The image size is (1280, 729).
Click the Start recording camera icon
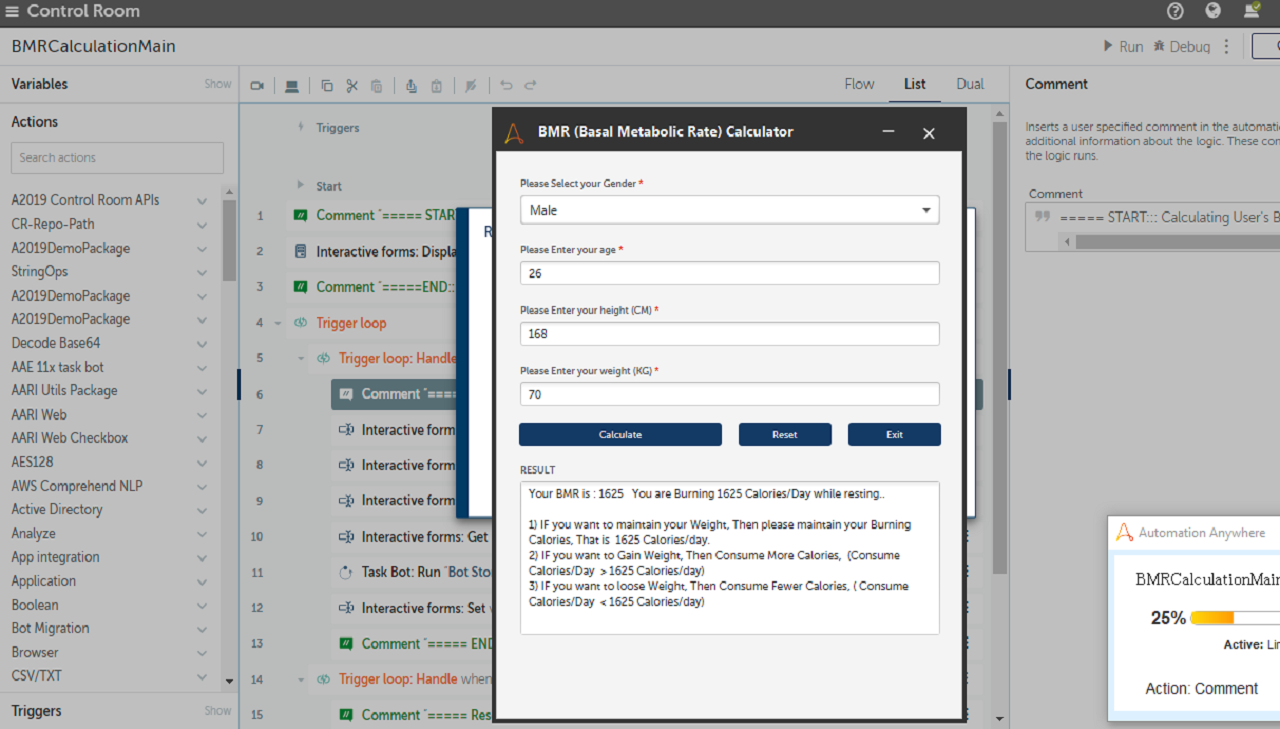click(257, 86)
